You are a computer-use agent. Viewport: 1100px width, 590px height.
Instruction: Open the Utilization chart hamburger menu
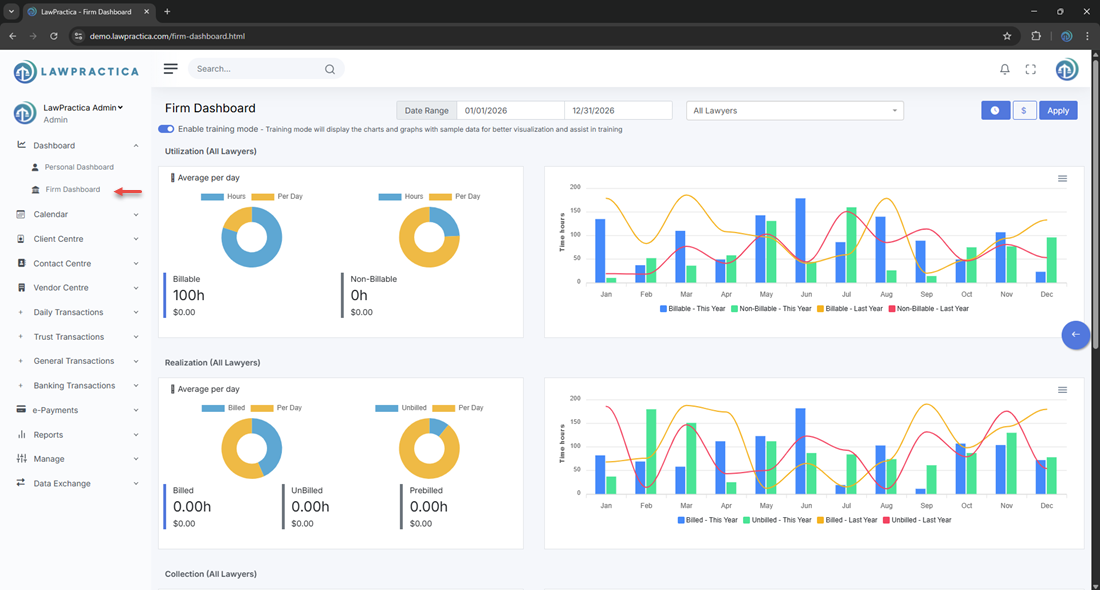1062,178
